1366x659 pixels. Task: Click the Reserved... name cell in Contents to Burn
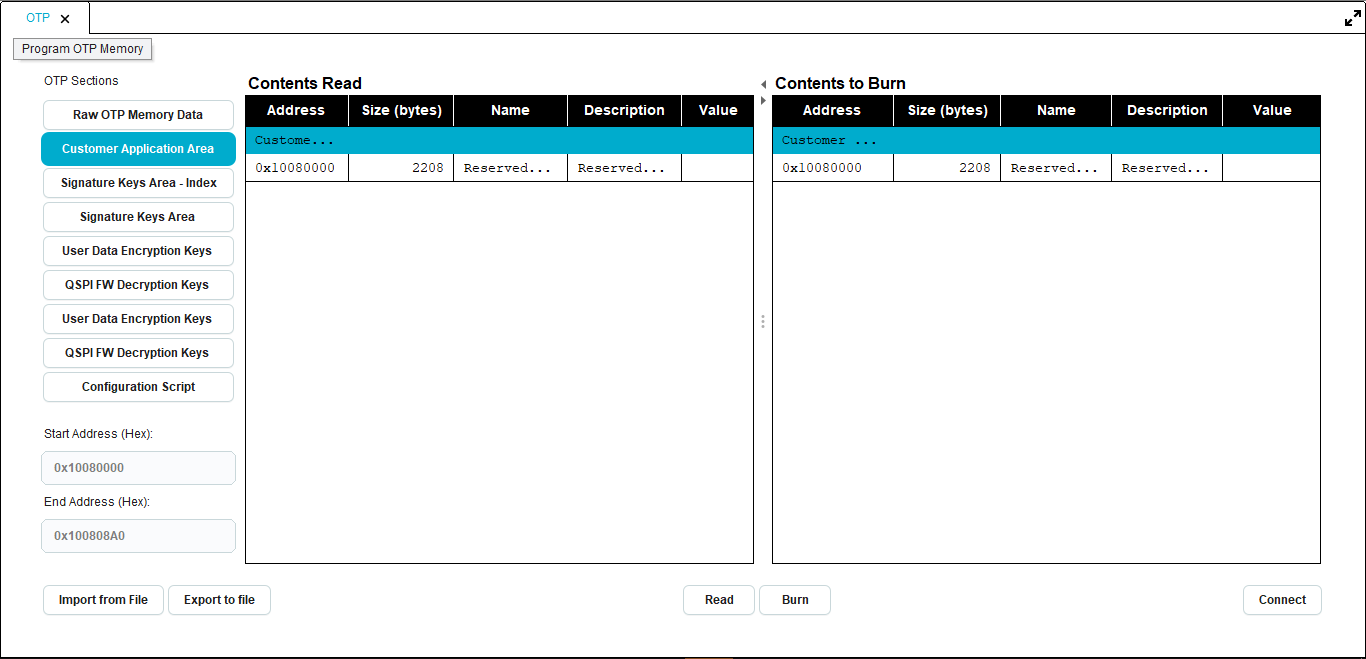pyautogui.click(x=1056, y=168)
